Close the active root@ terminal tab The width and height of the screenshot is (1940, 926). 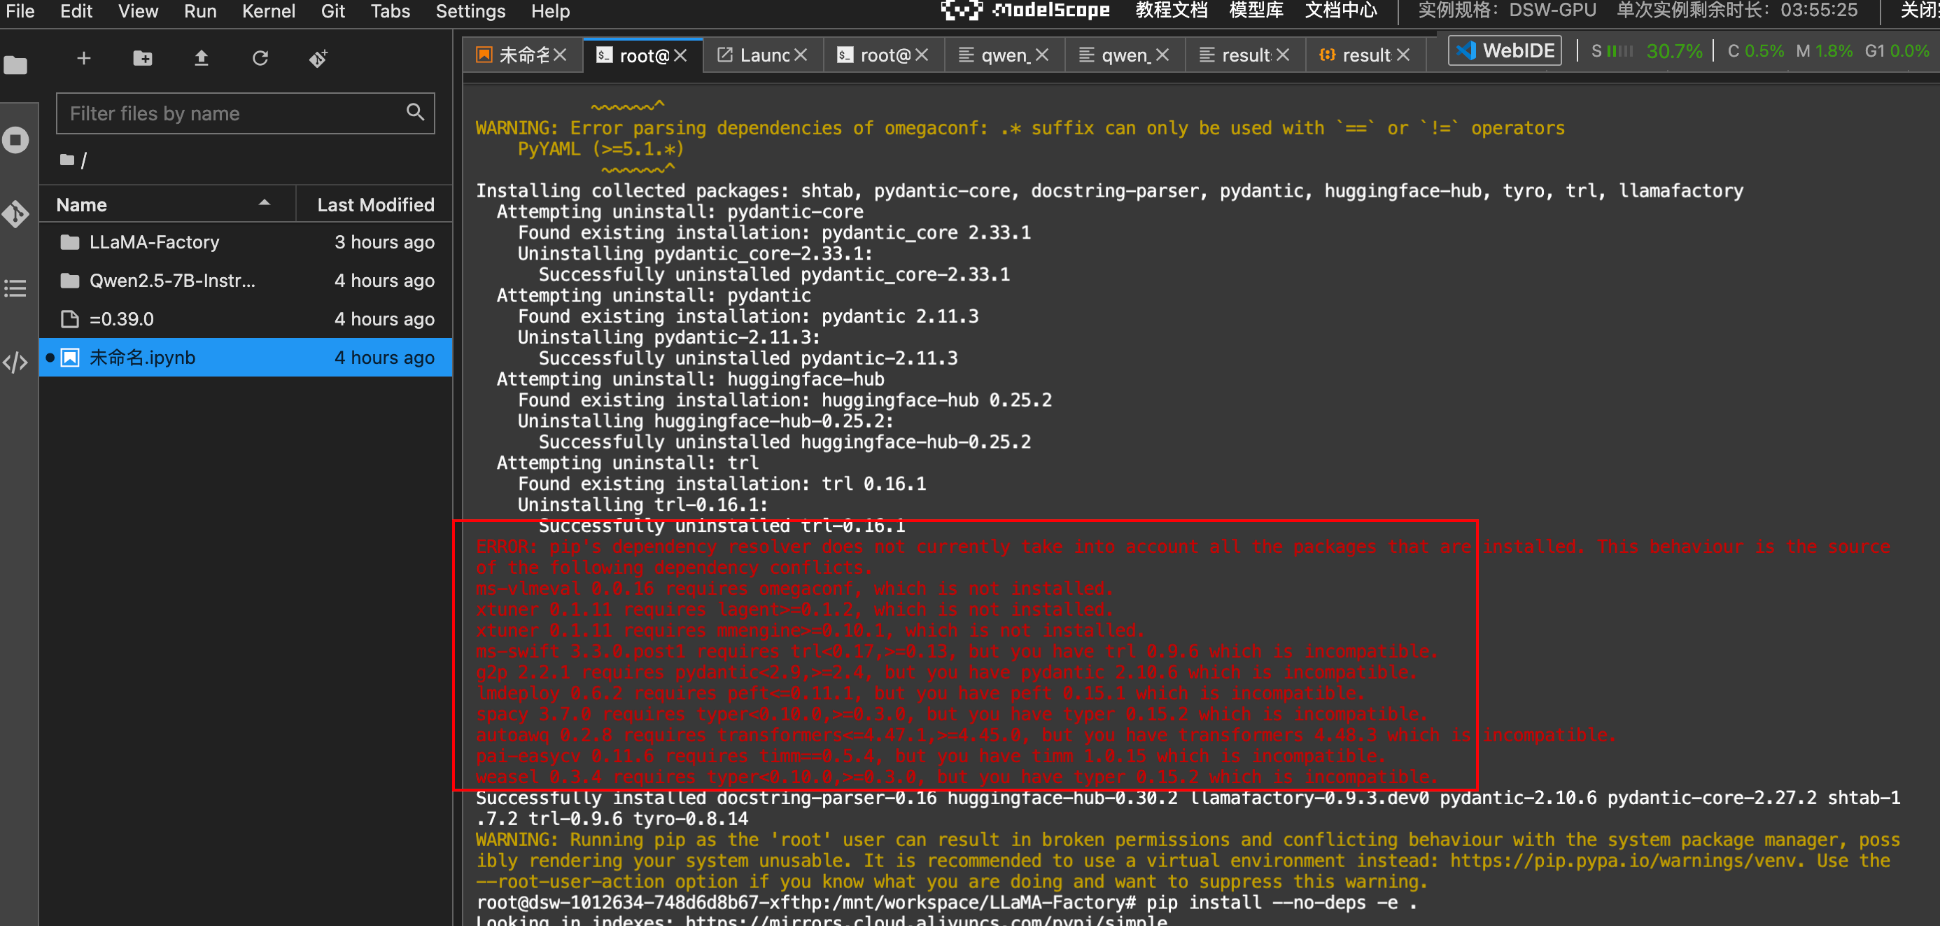(x=680, y=56)
